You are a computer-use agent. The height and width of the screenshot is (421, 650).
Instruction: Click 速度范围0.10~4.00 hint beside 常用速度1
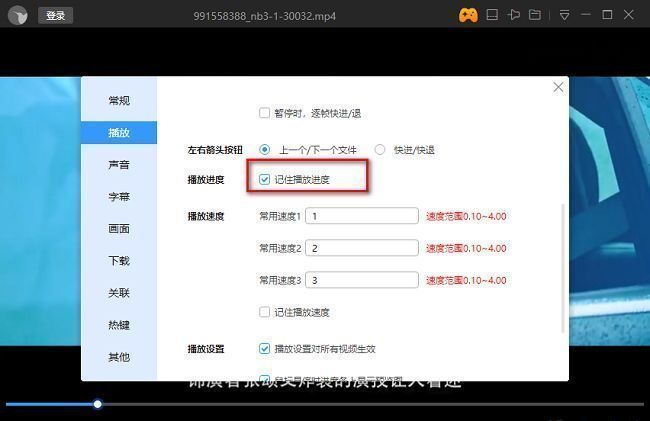tap(466, 216)
